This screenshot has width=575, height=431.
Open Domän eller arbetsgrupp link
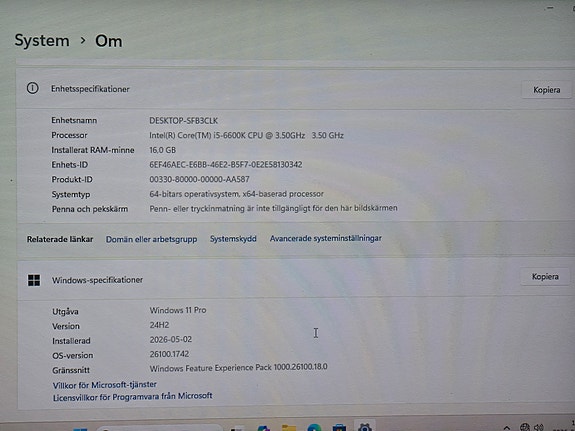(151, 239)
